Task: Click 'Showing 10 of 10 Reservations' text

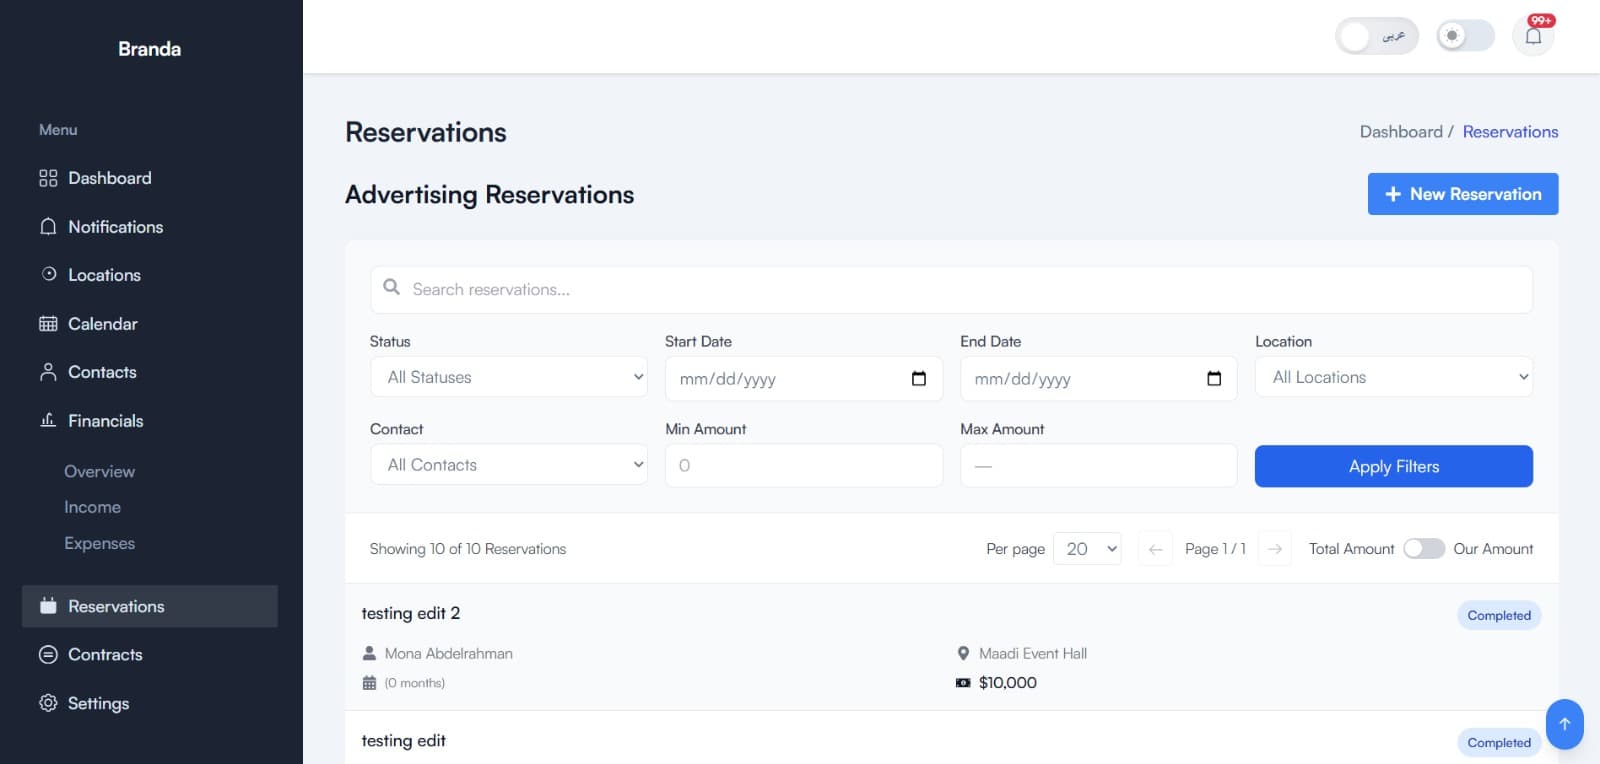Action: tap(468, 549)
